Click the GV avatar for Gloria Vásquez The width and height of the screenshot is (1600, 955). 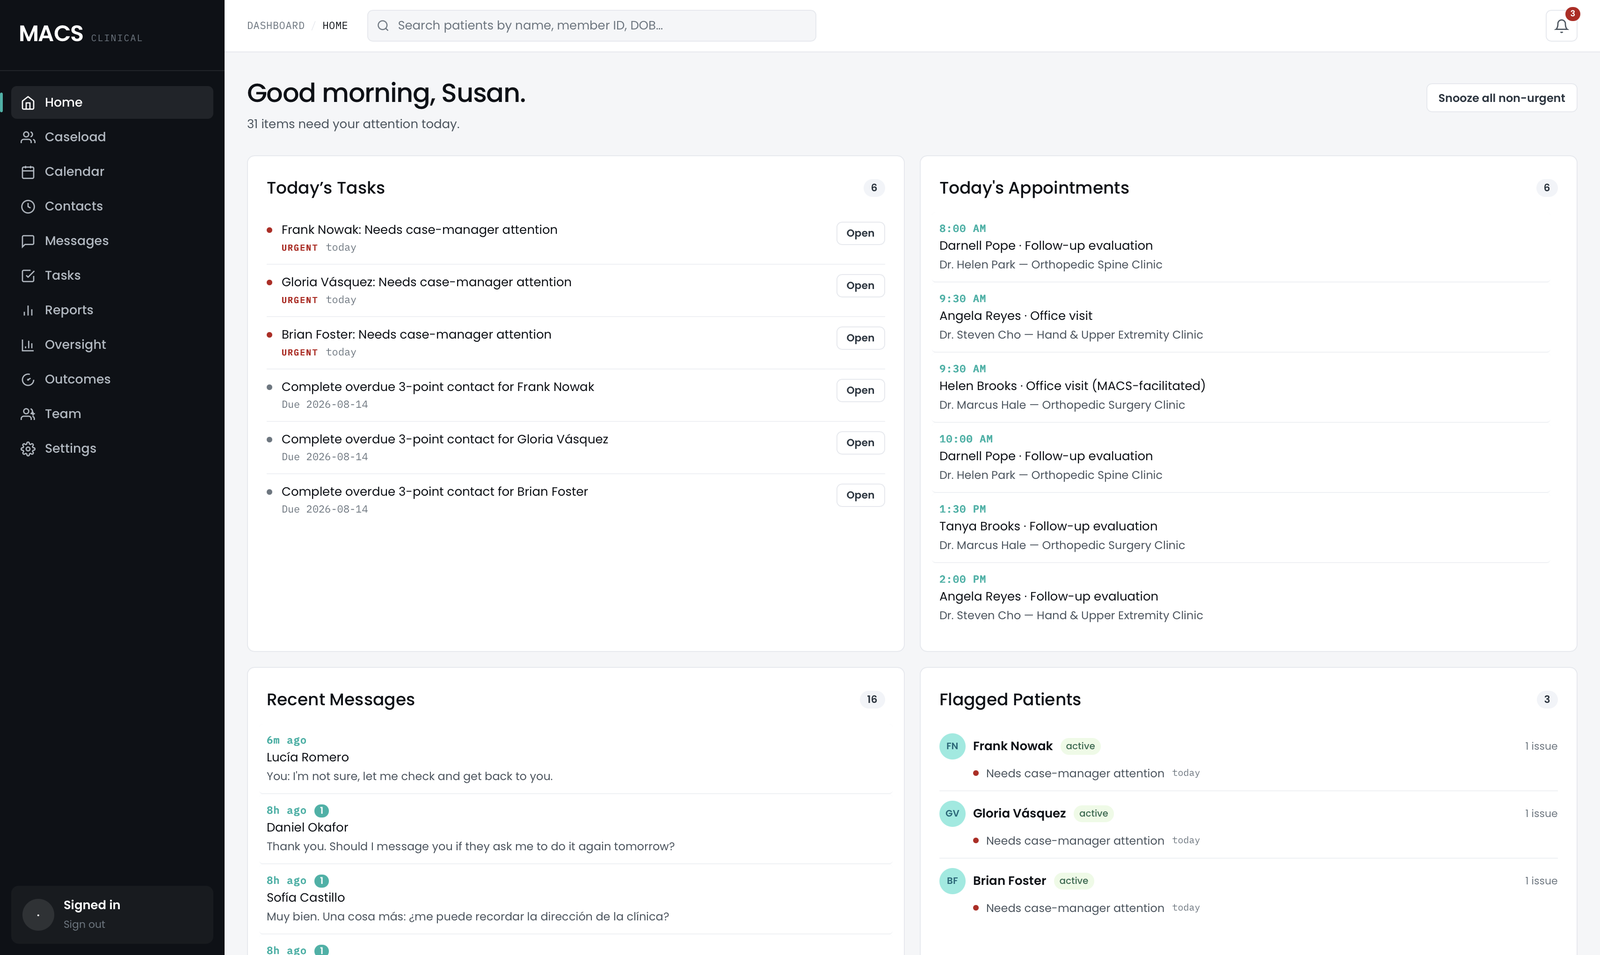pos(952,814)
